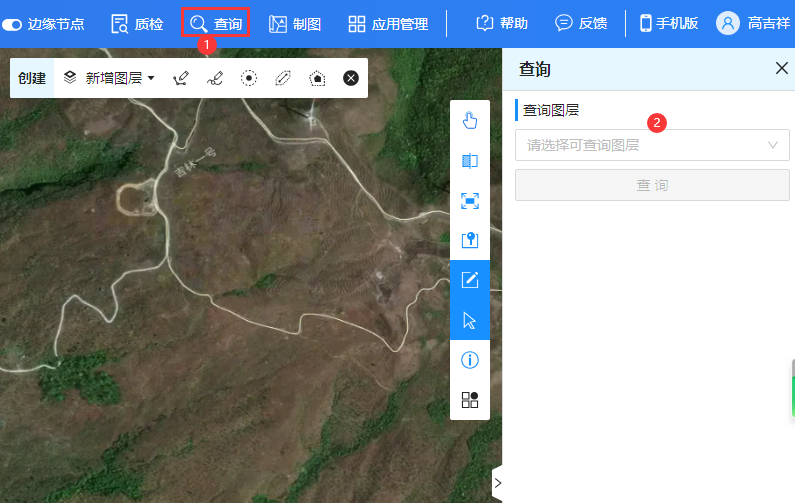Open the split-screen compare tool
The width and height of the screenshot is (795, 503).
coord(470,161)
